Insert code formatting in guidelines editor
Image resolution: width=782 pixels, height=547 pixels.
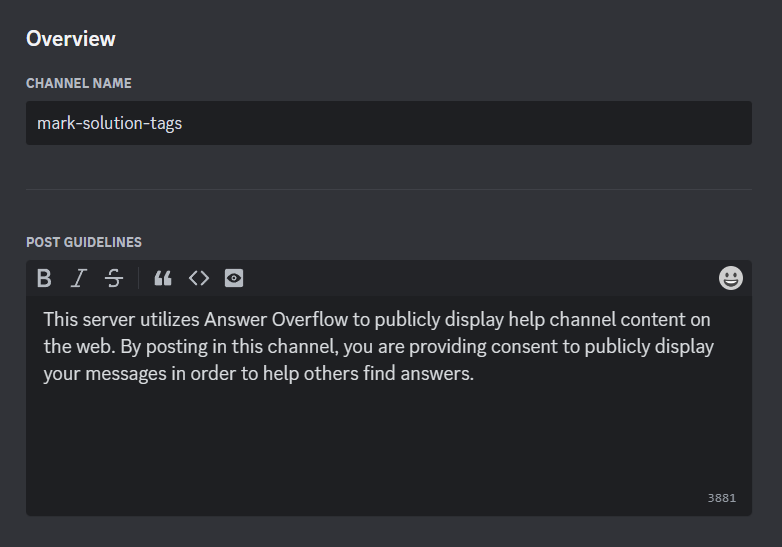pyautogui.click(x=199, y=278)
